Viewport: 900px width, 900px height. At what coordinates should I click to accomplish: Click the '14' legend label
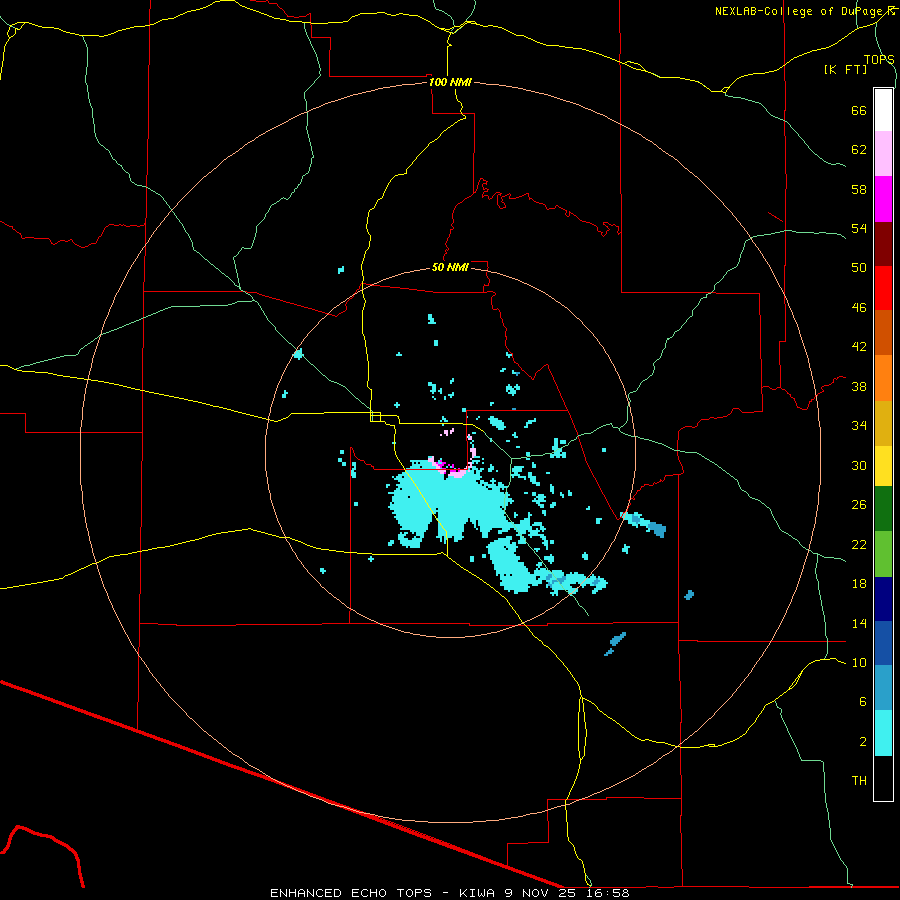tap(859, 623)
